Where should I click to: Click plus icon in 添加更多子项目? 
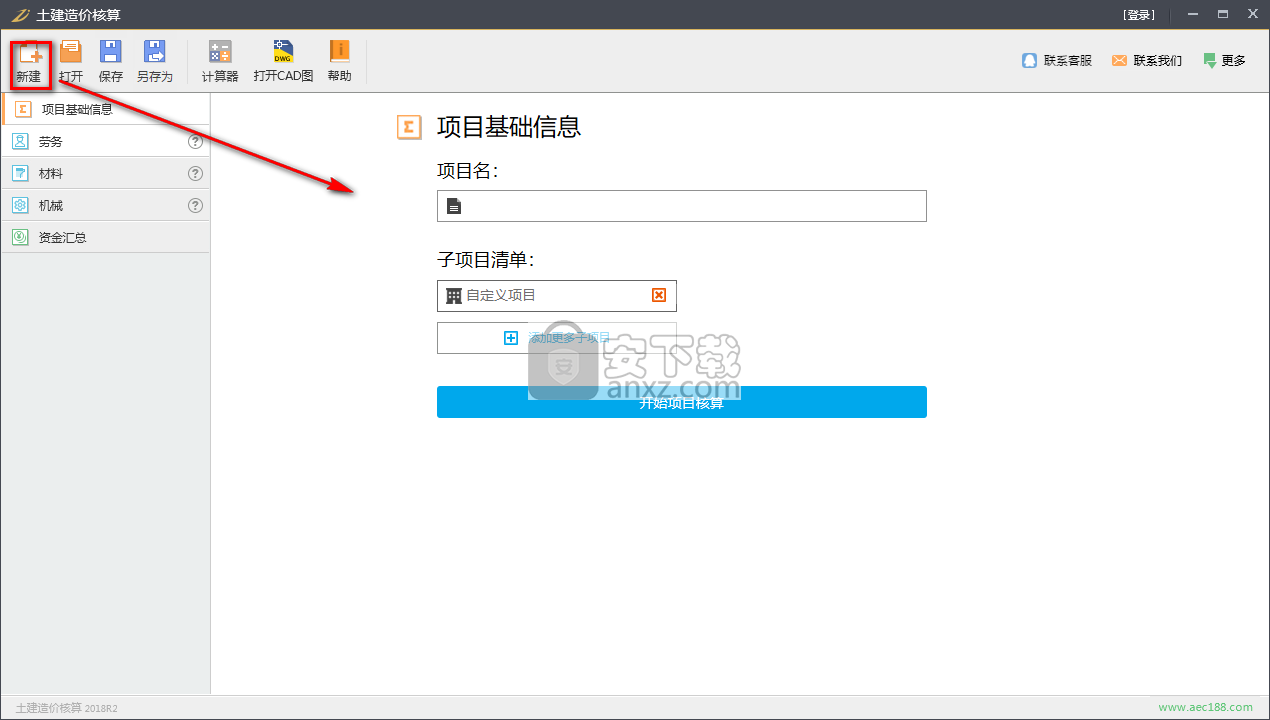pos(511,338)
